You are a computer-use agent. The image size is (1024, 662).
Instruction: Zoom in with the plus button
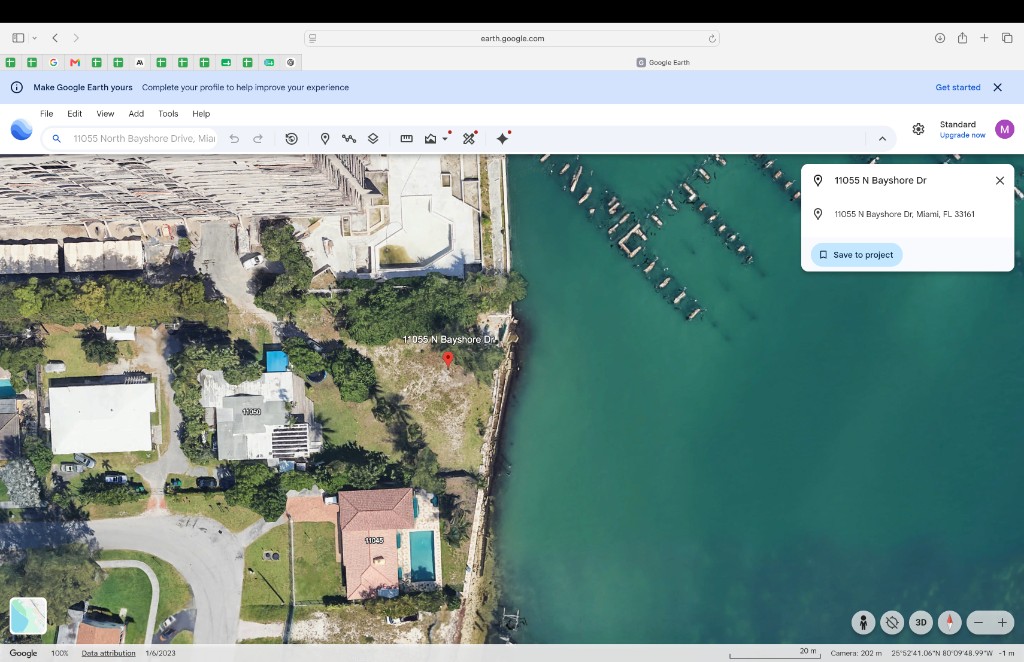coord(1002,622)
